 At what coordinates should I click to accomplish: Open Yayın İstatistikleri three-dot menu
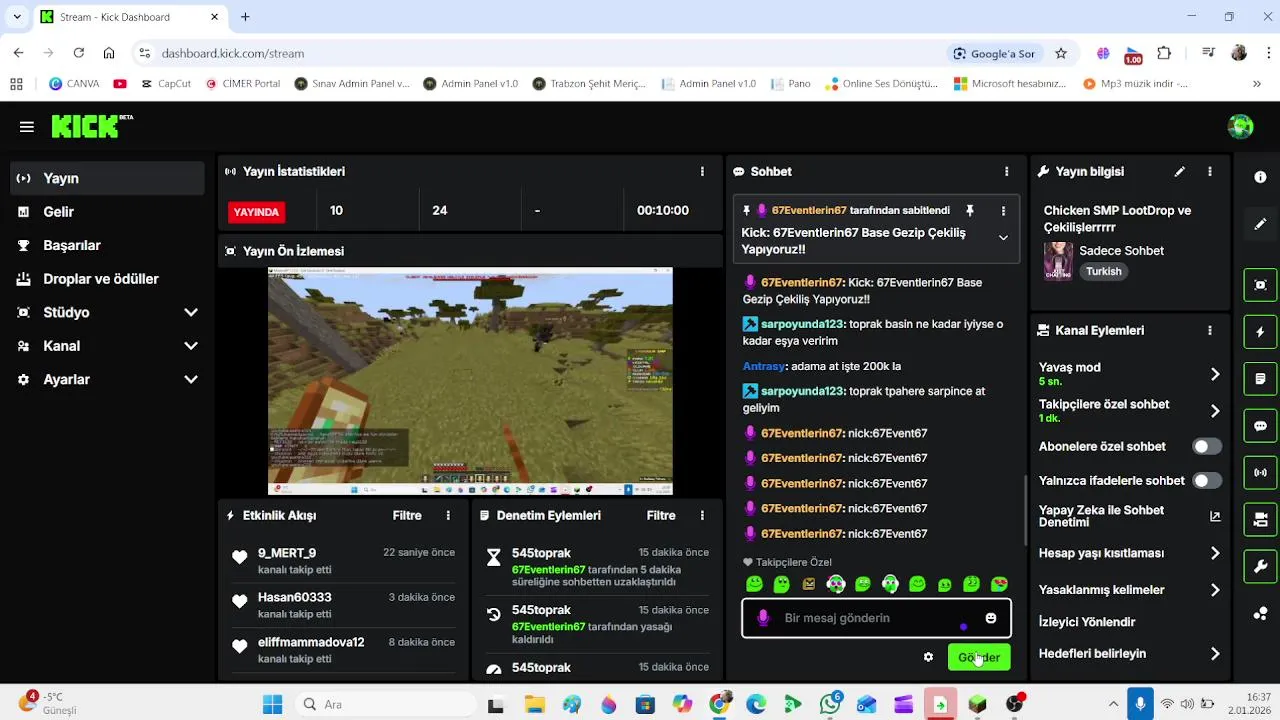coord(703,172)
